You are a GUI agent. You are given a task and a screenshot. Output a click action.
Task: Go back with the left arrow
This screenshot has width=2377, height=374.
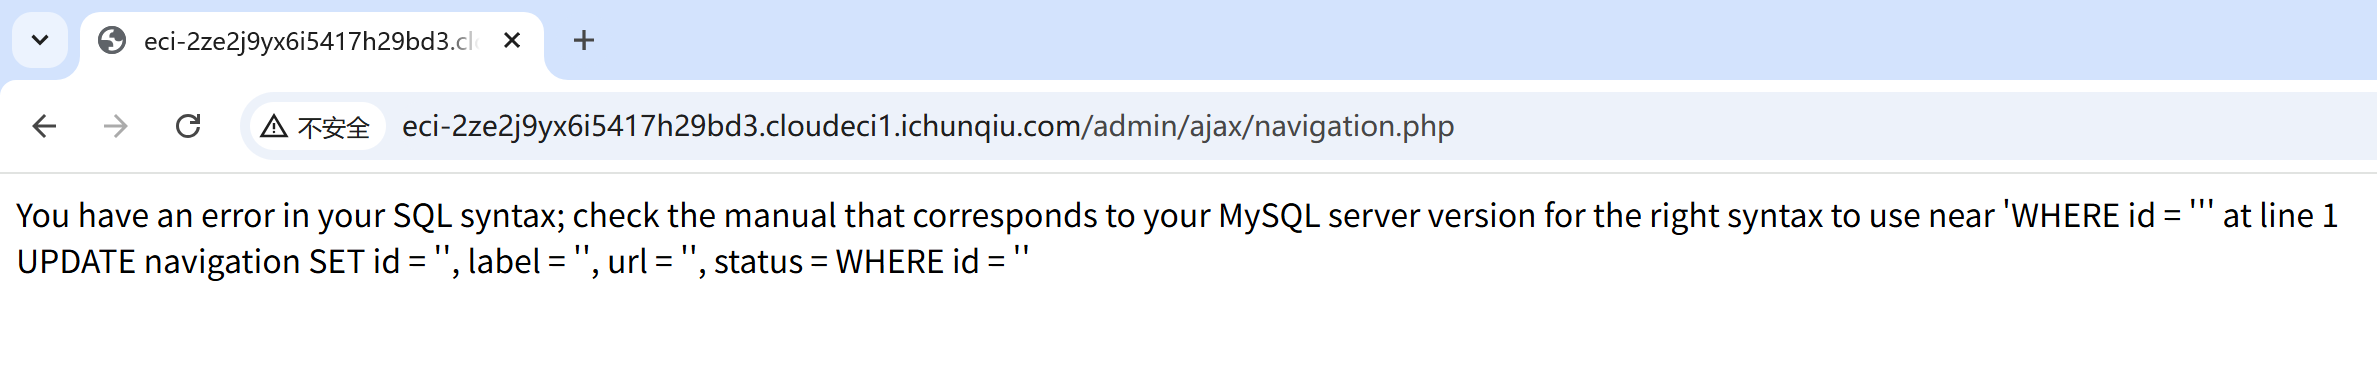click(x=44, y=126)
